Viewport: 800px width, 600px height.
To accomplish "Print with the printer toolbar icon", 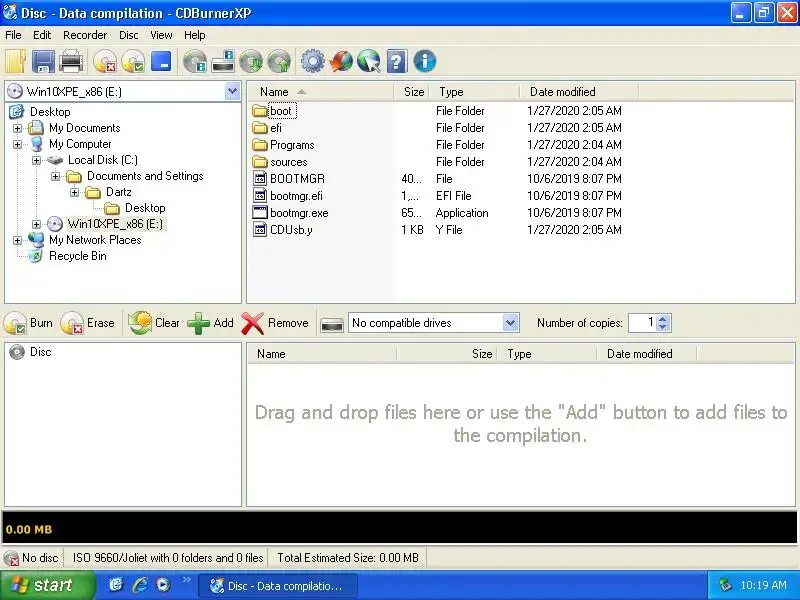I will (x=71, y=62).
